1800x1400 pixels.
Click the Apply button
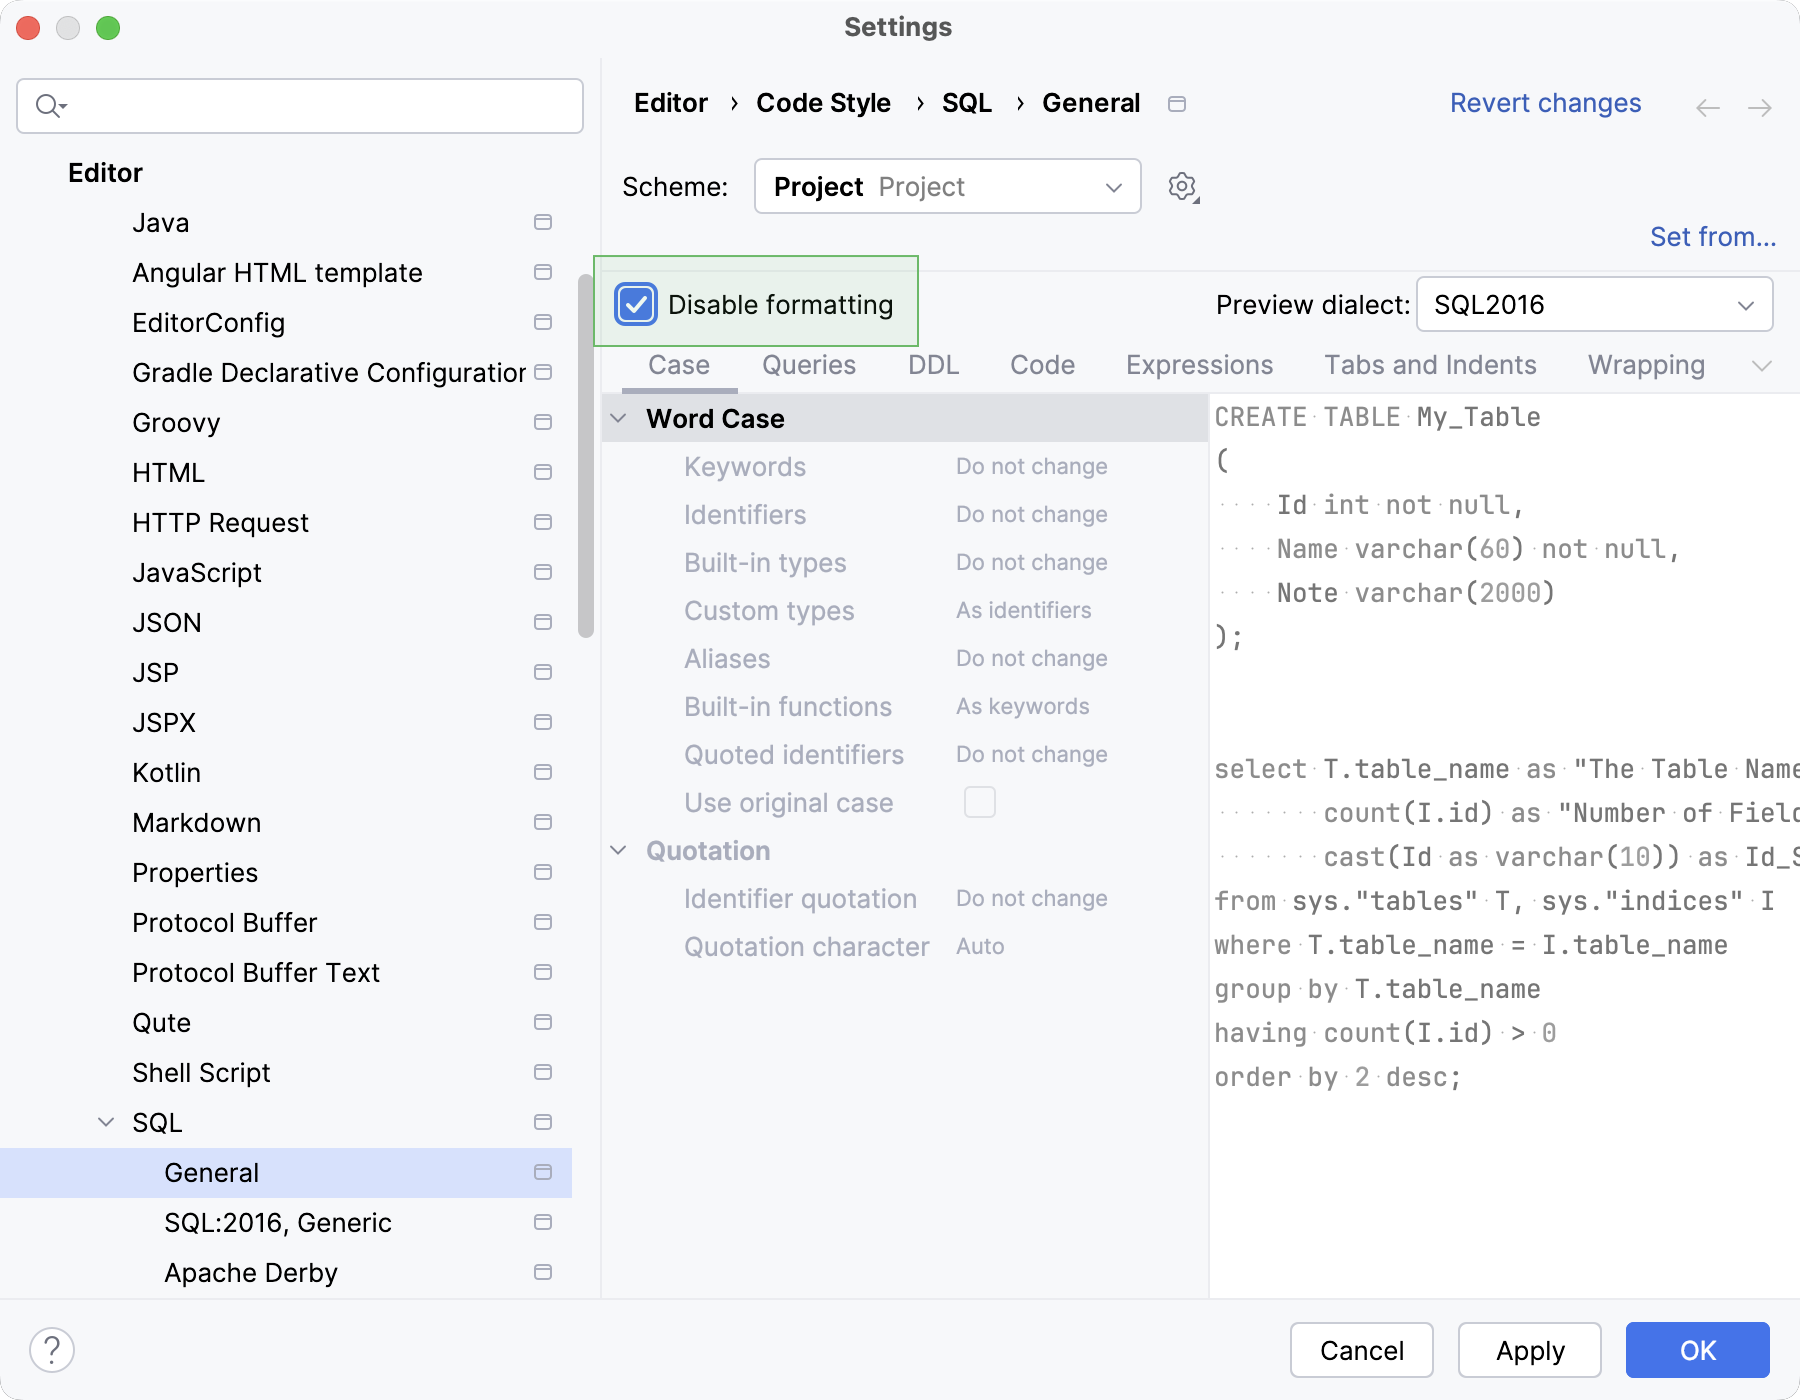[x=1529, y=1350]
